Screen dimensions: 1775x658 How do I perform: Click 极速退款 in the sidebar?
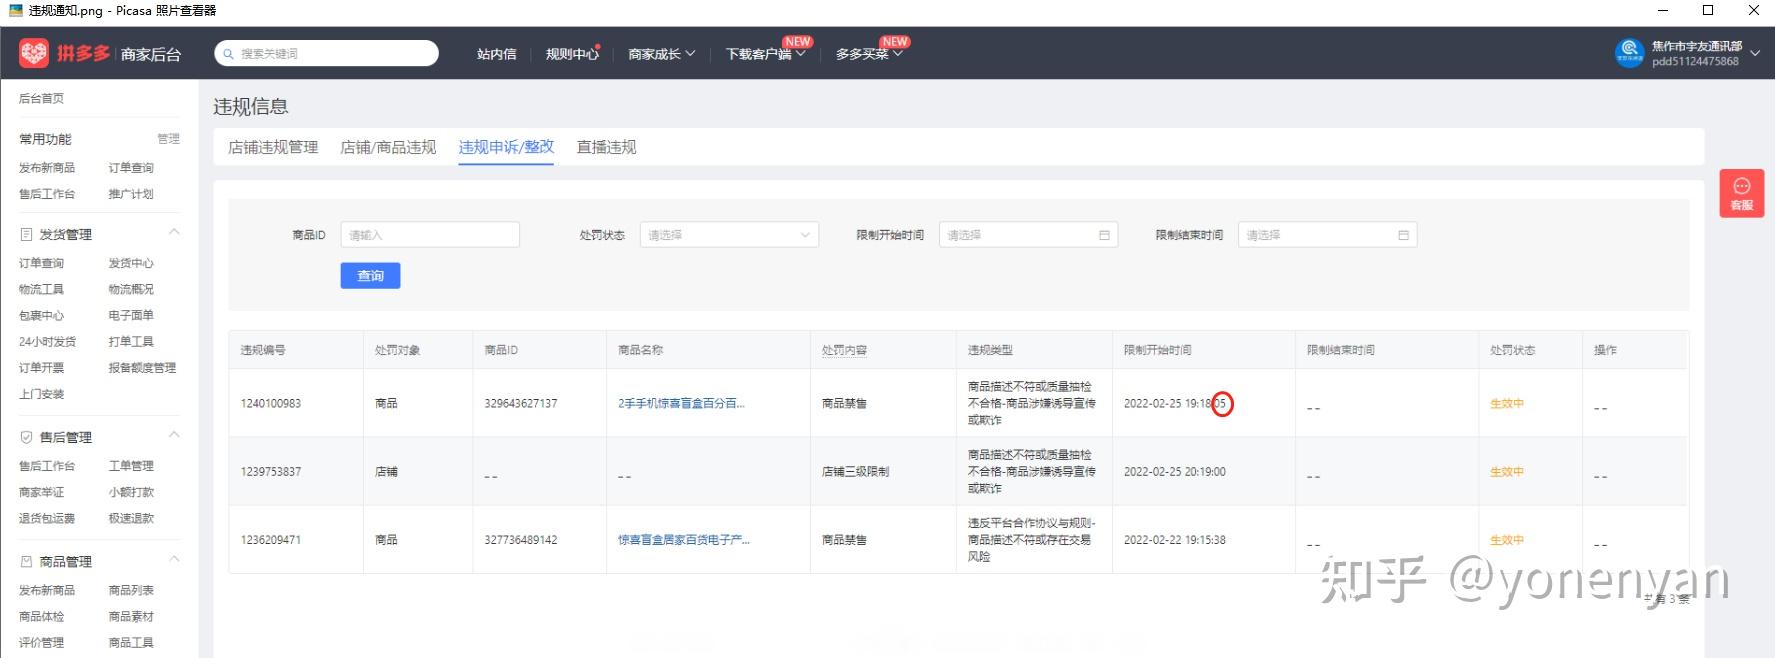(x=131, y=518)
